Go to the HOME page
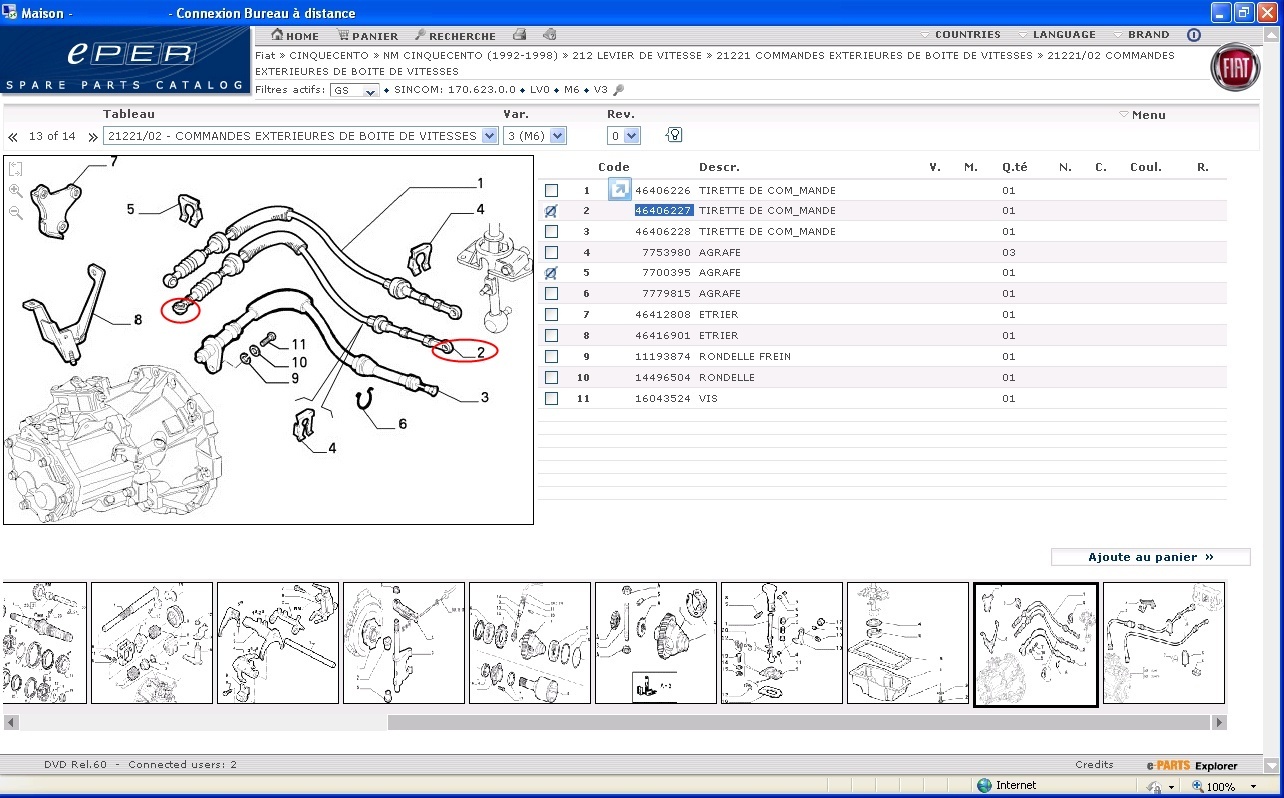The image size is (1284, 798). pyautogui.click(x=295, y=35)
